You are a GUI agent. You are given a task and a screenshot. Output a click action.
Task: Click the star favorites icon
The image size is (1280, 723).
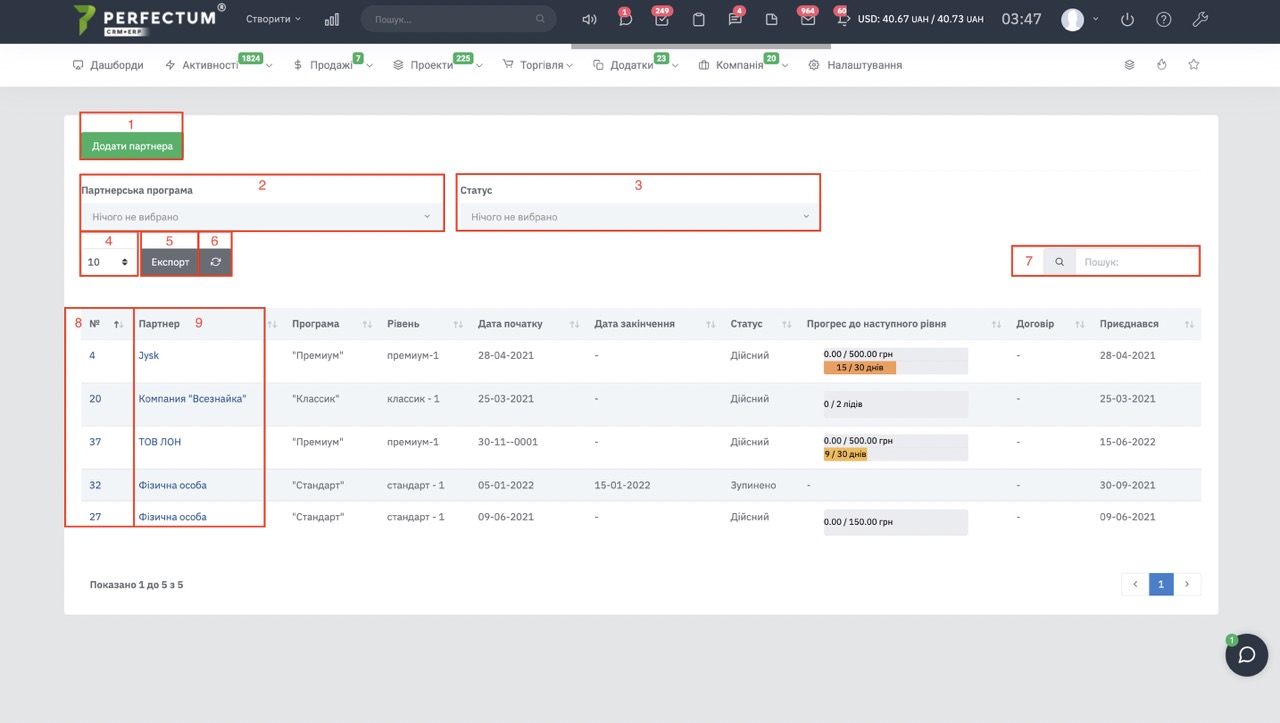point(1193,65)
